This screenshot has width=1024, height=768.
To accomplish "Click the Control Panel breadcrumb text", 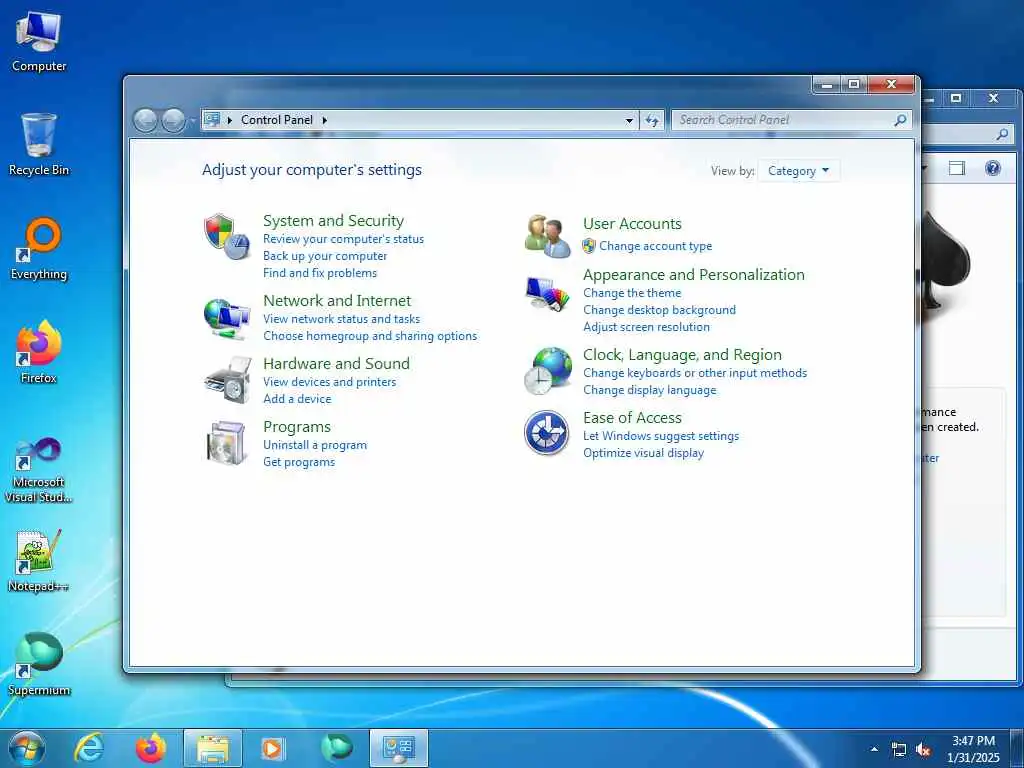I will tap(277, 120).
